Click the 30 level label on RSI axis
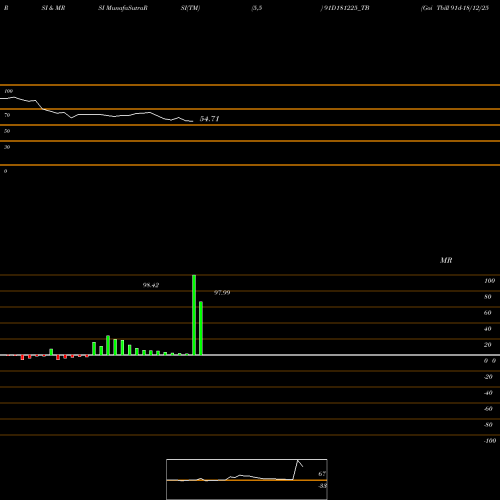 point(7,147)
